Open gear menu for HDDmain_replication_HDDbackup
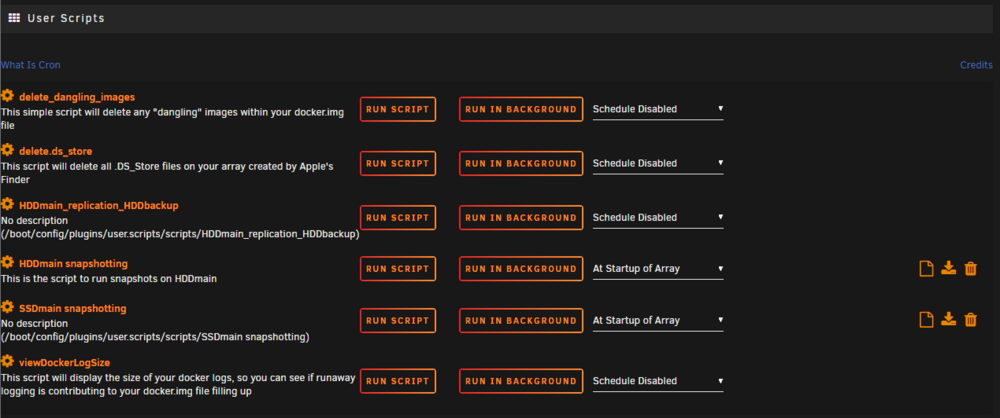This screenshot has width=1000, height=418. tap(8, 204)
